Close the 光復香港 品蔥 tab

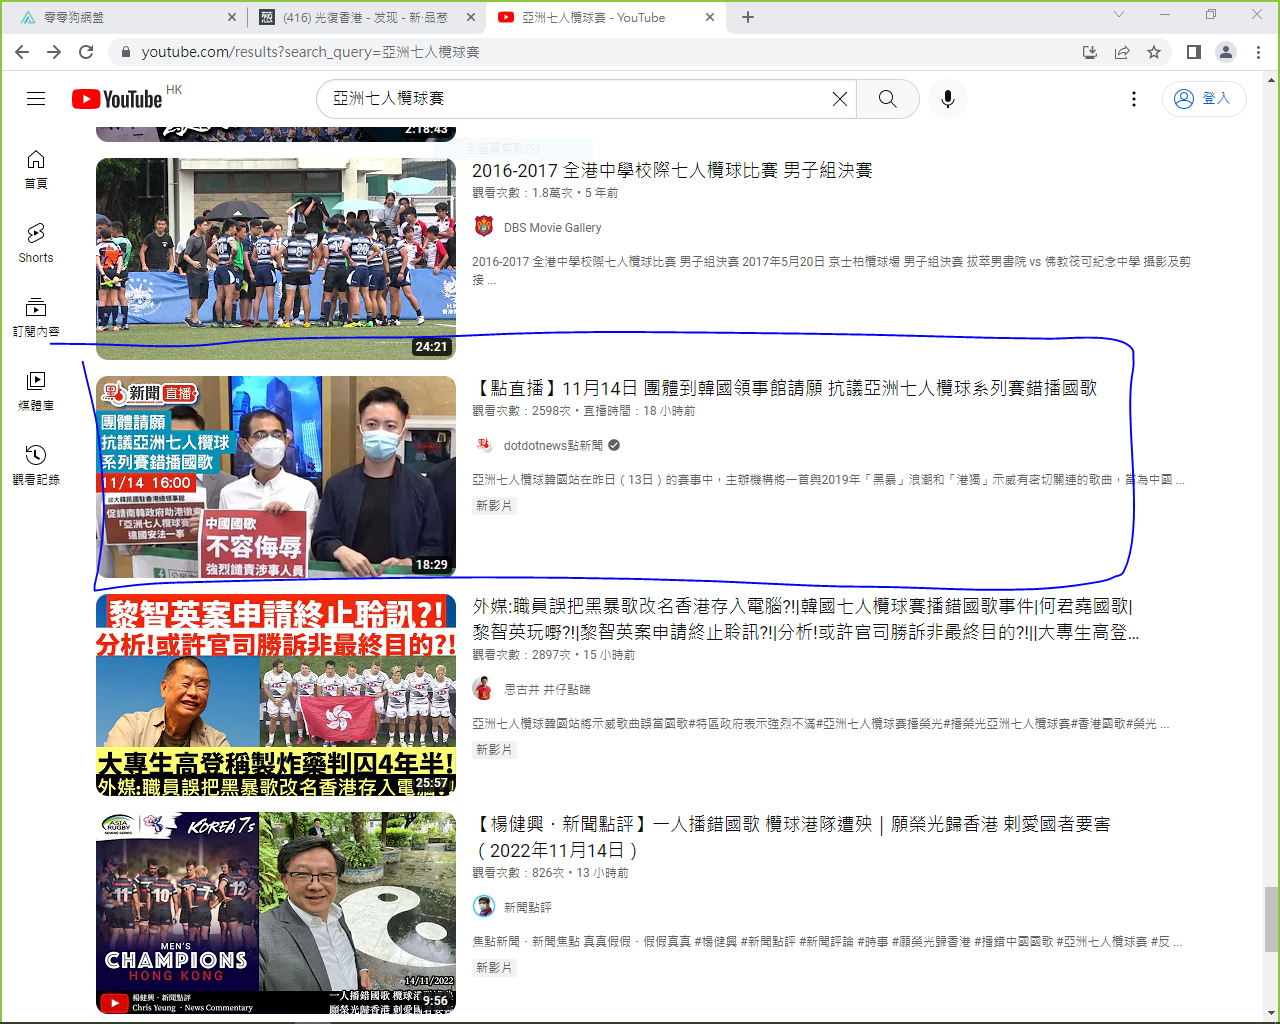[x=471, y=17]
